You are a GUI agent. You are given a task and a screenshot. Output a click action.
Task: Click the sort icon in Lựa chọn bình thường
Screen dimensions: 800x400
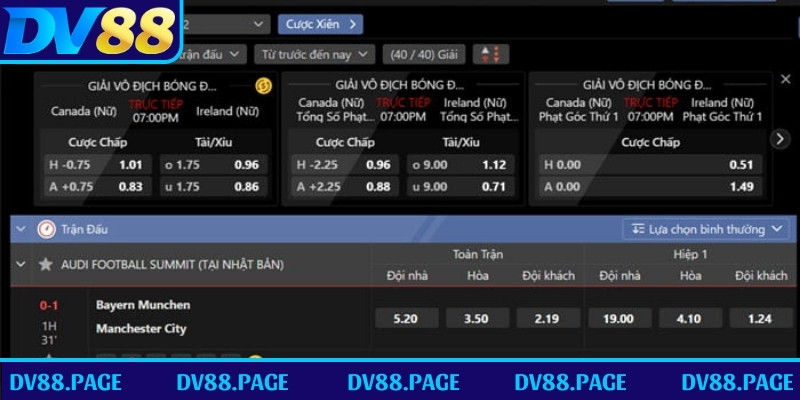(x=636, y=230)
